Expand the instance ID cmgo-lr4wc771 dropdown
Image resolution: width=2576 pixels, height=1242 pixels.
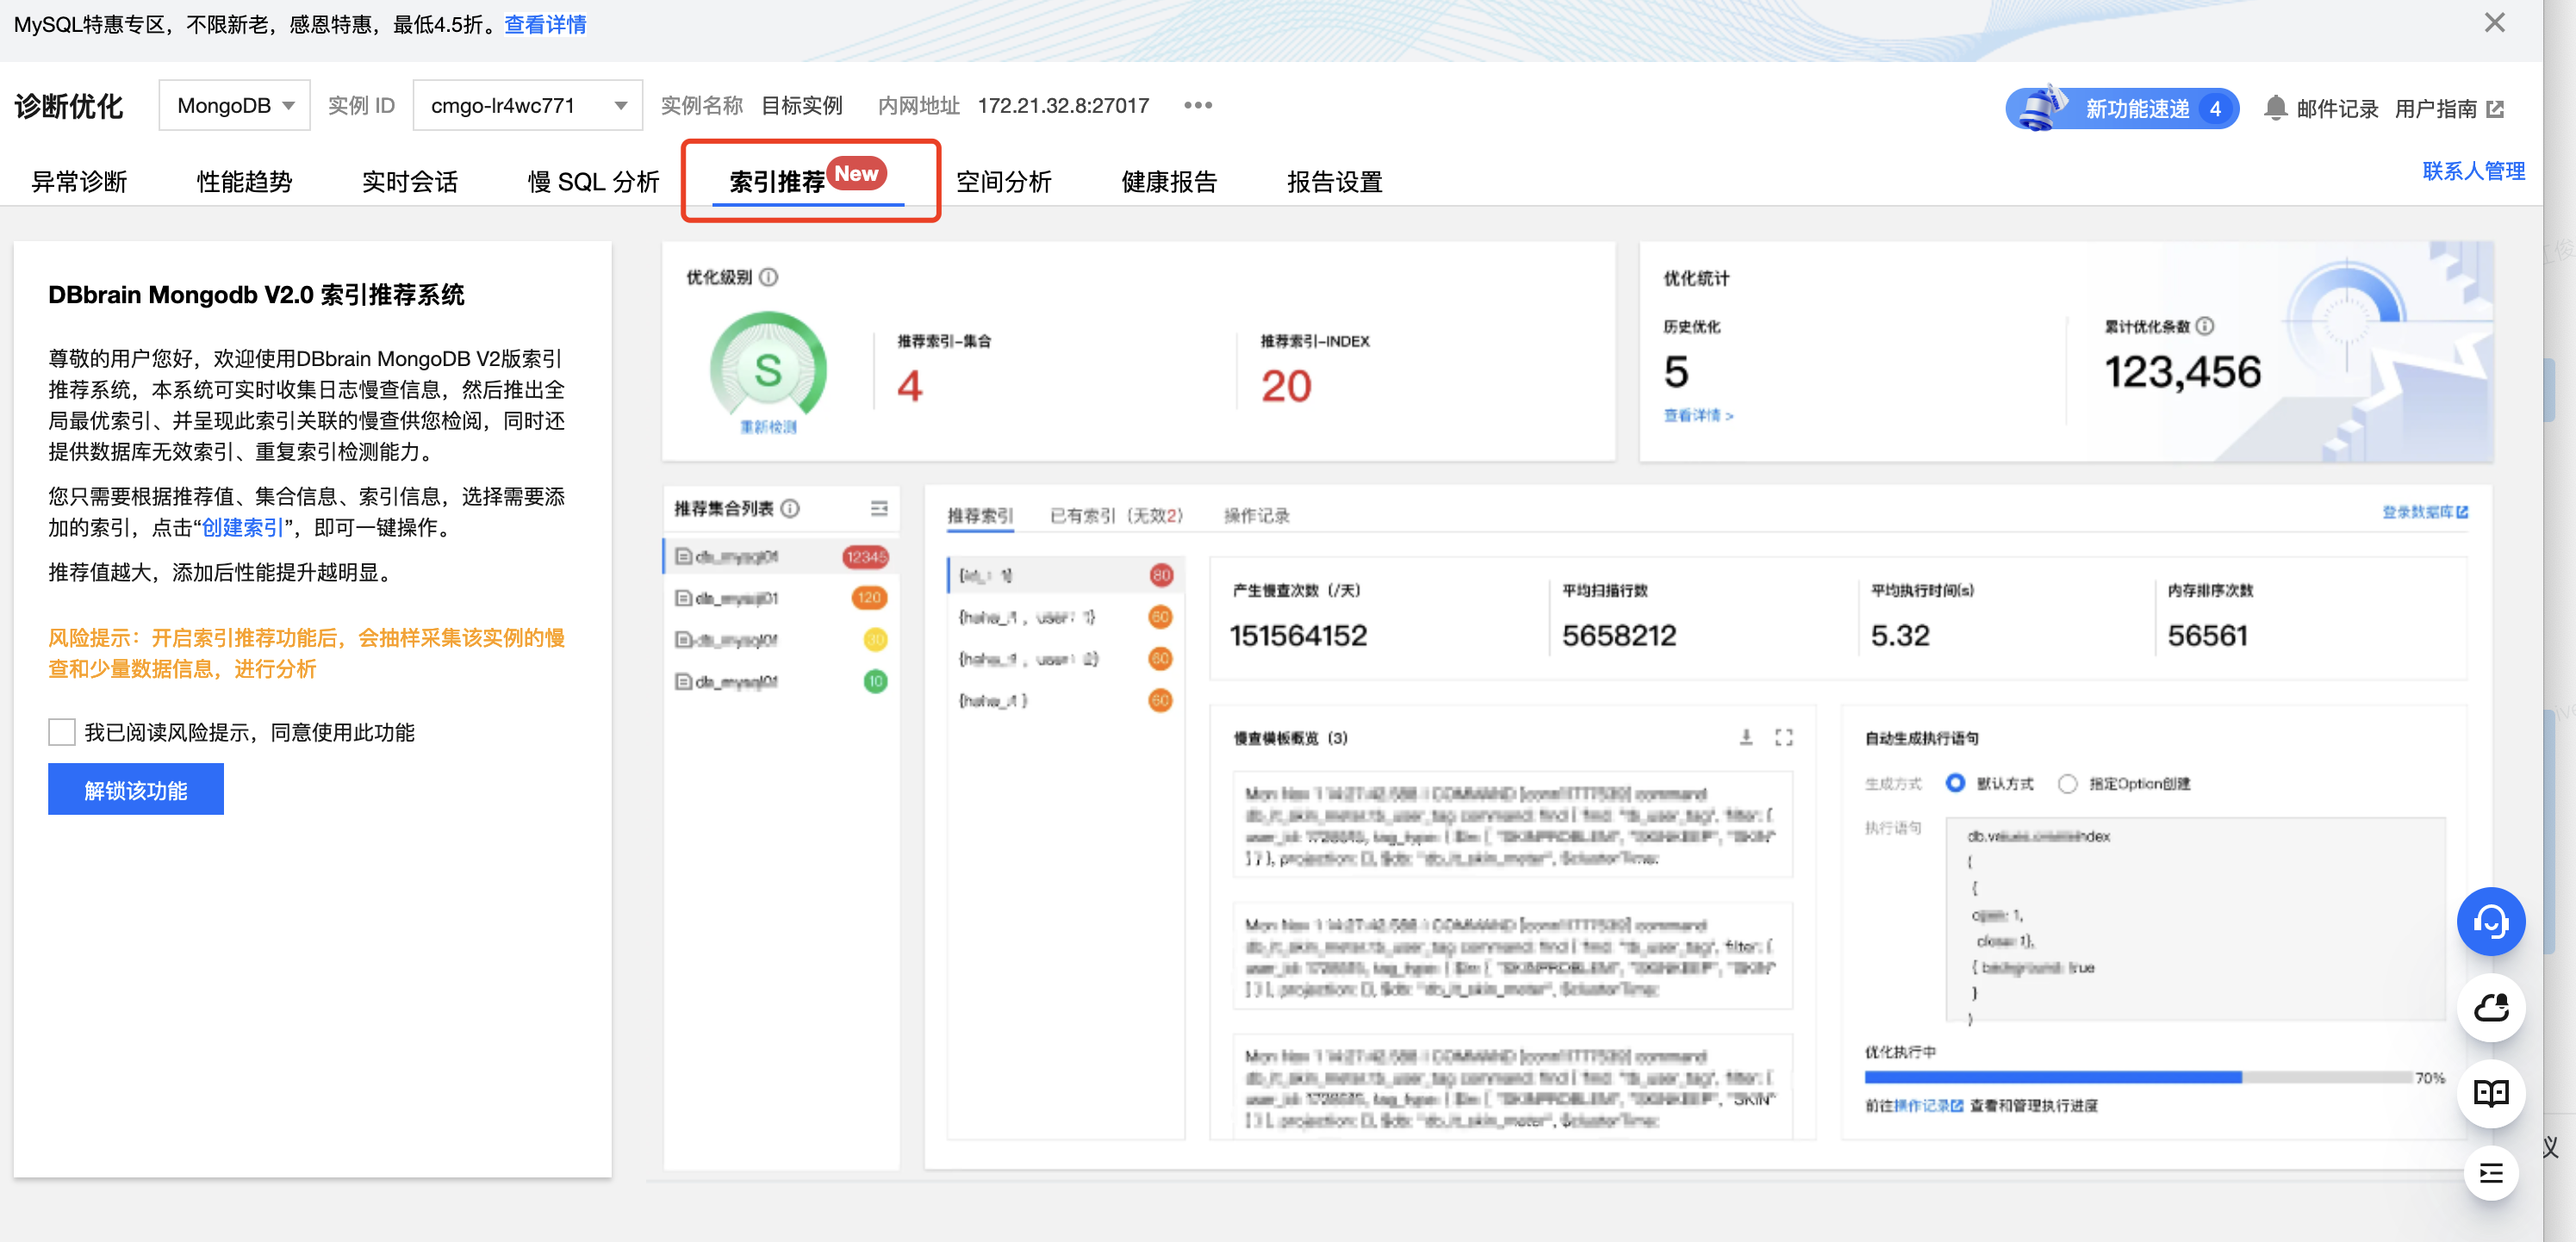coord(527,105)
